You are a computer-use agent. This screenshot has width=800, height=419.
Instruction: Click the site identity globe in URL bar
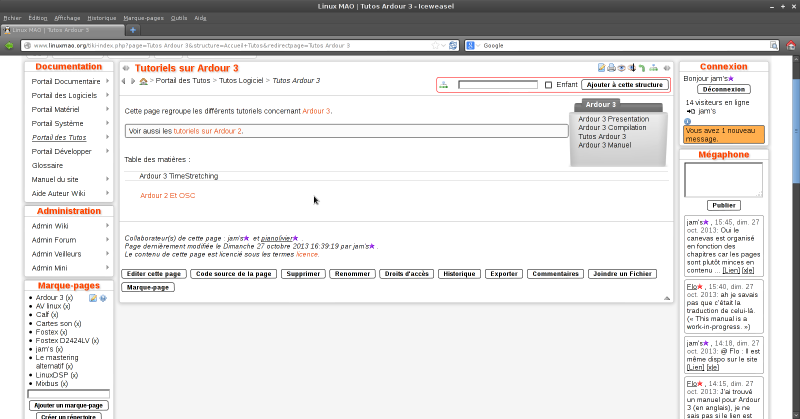[28, 45]
